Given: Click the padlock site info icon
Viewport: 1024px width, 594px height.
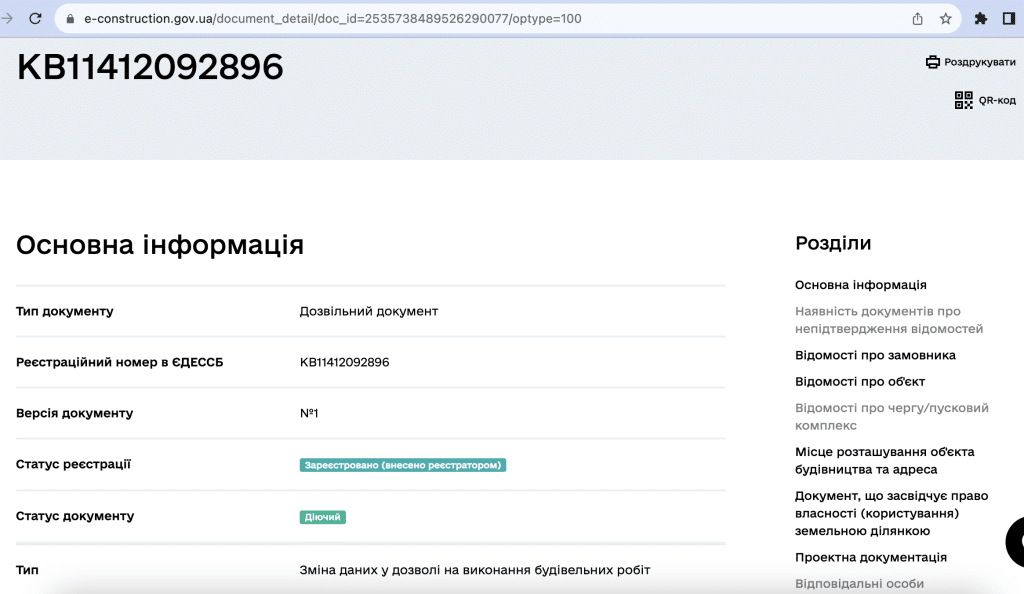Looking at the screenshot, I should (70, 19).
